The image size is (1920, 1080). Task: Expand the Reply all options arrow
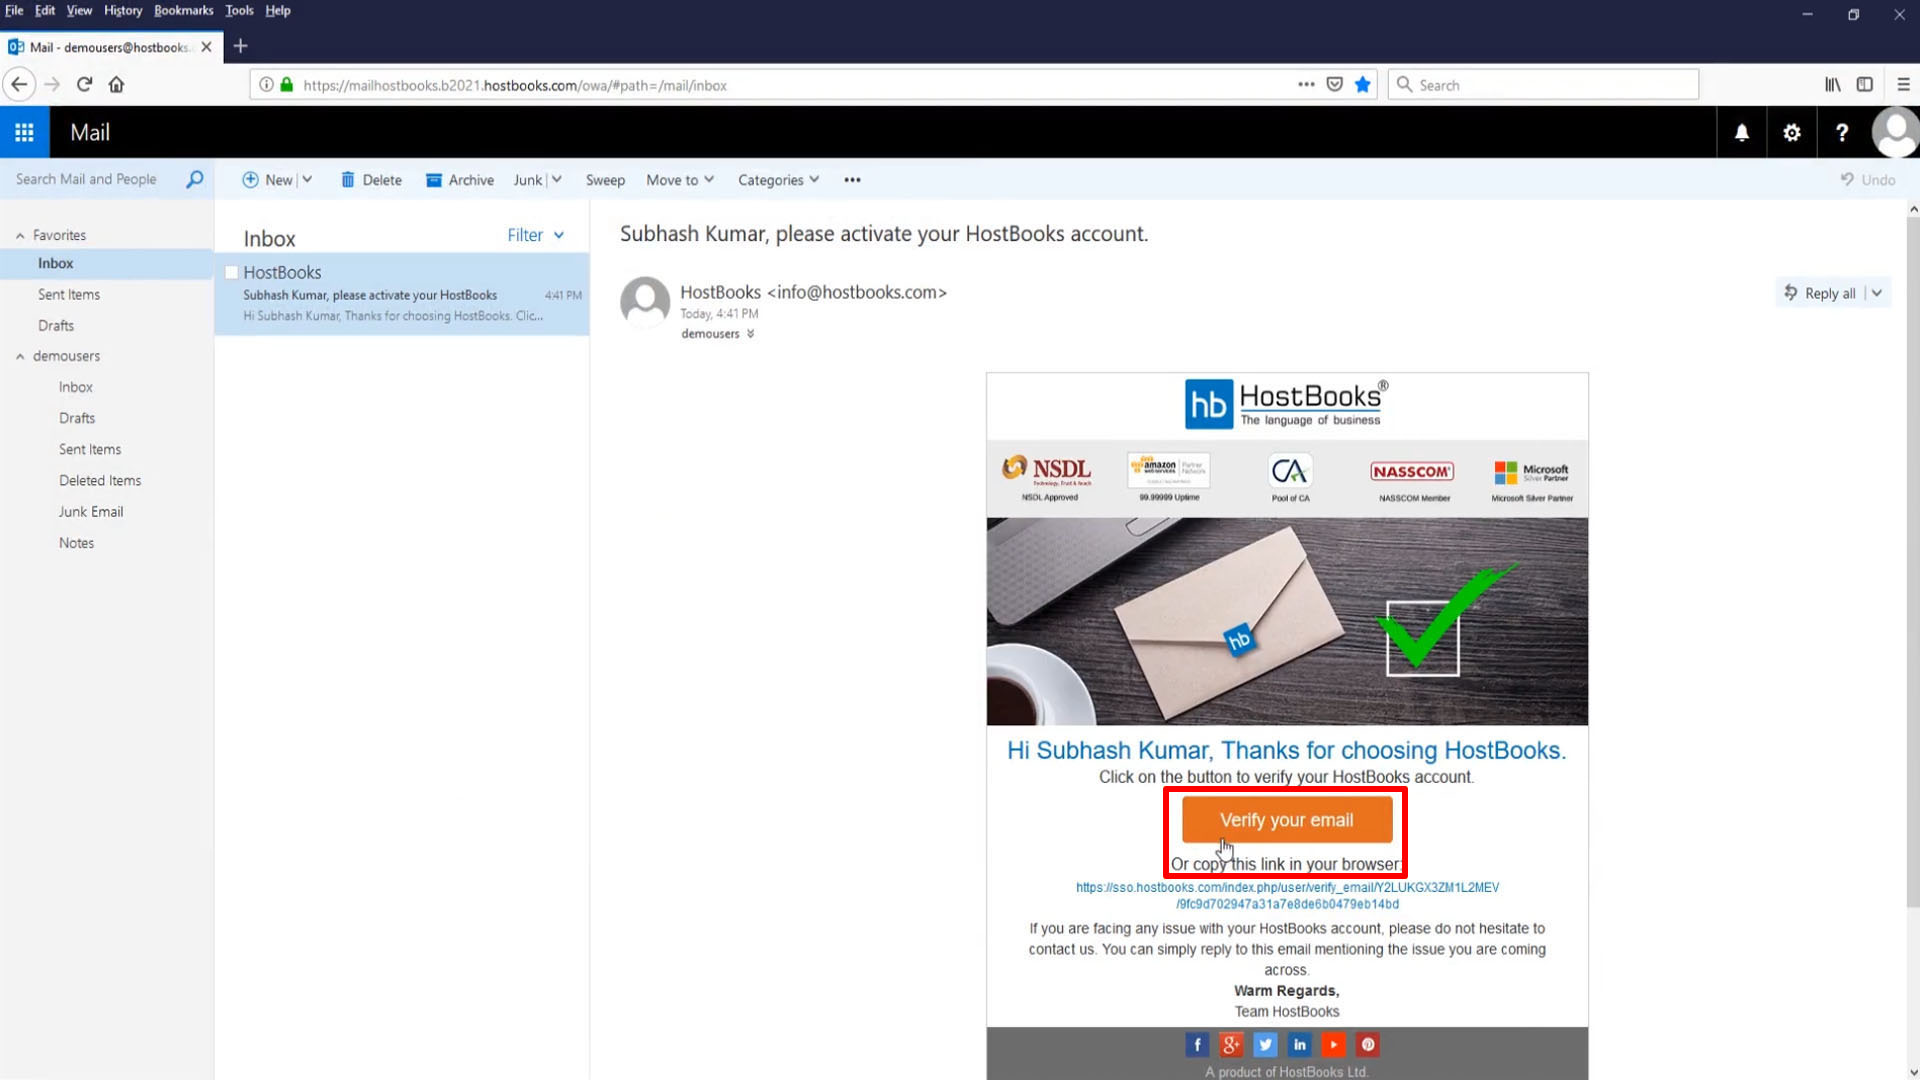[x=1877, y=293]
